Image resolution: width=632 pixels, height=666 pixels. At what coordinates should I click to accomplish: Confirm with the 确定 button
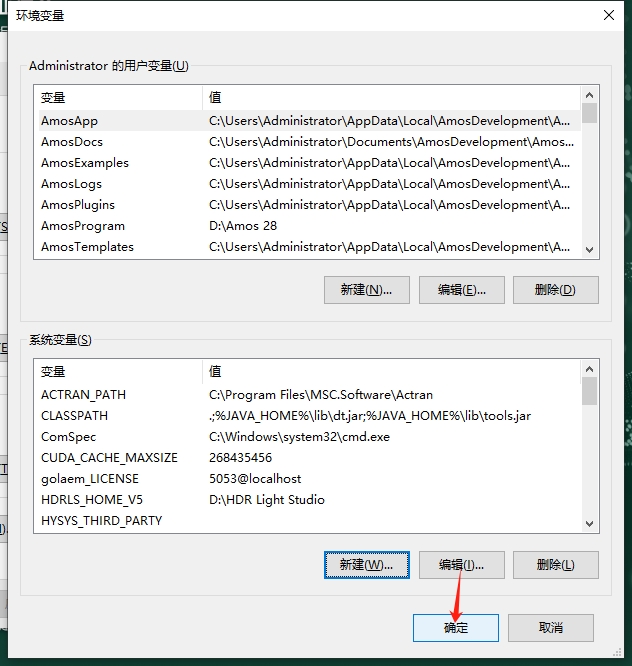click(x=456, y=628)
